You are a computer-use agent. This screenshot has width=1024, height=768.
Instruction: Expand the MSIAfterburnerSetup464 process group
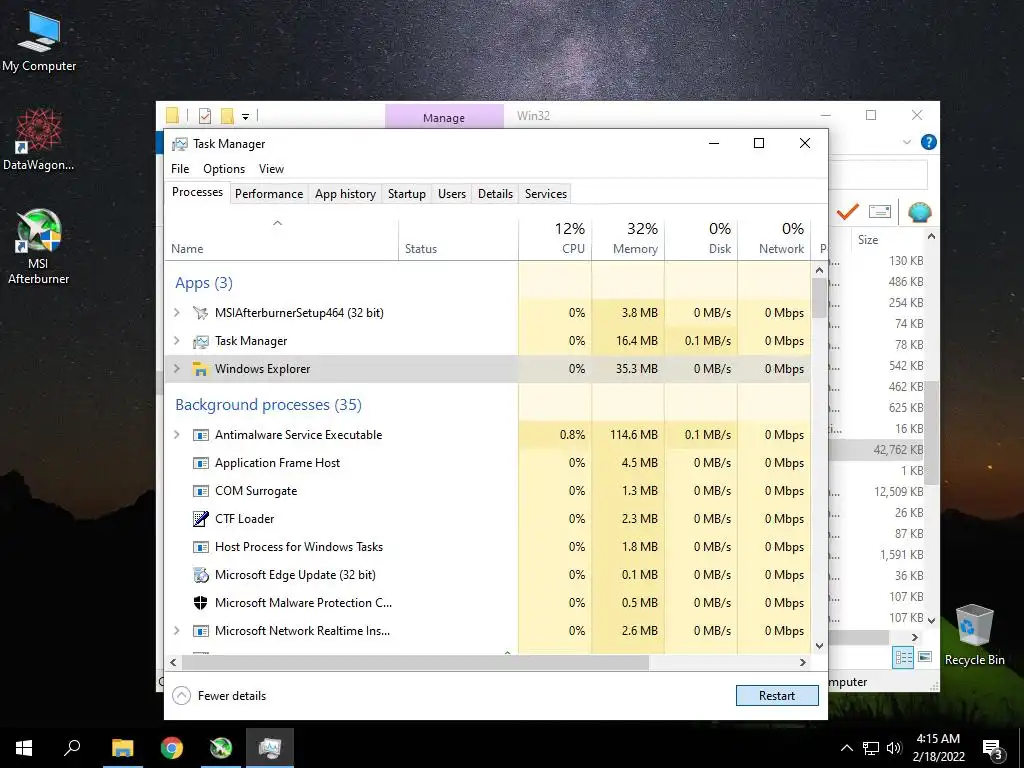coord(176,313)
